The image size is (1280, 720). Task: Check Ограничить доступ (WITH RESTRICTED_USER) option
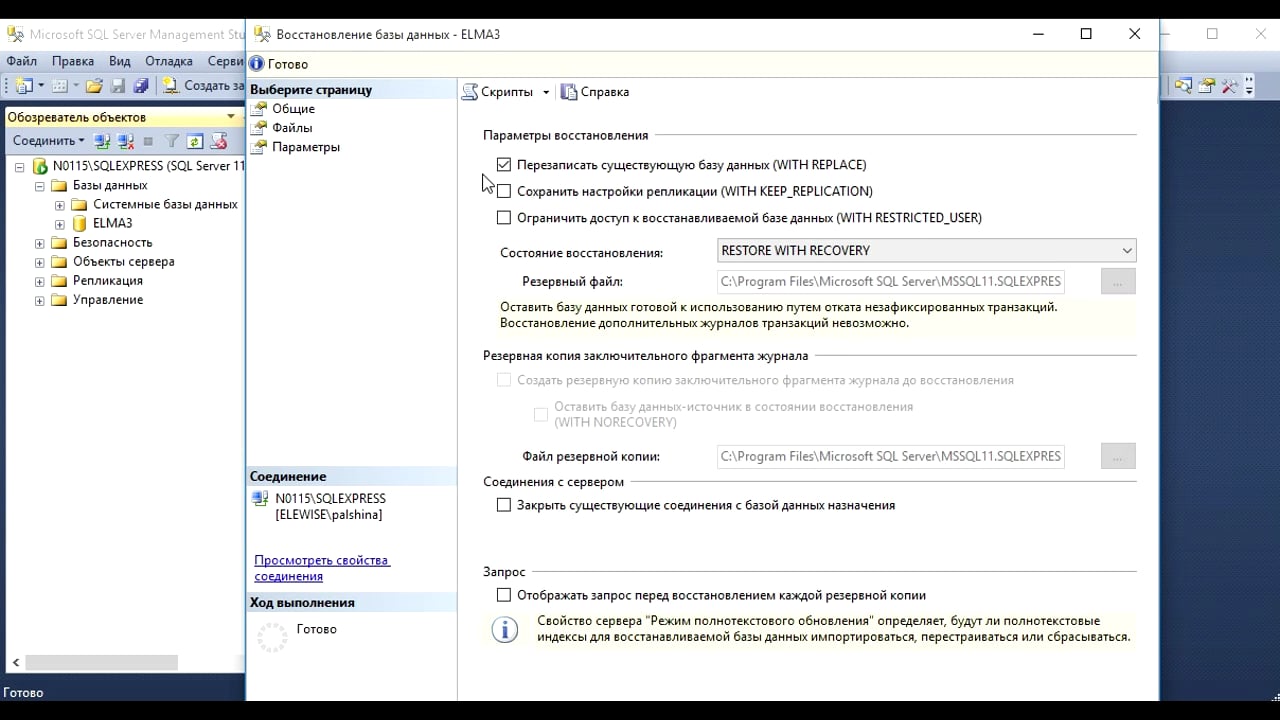(504, 217)
